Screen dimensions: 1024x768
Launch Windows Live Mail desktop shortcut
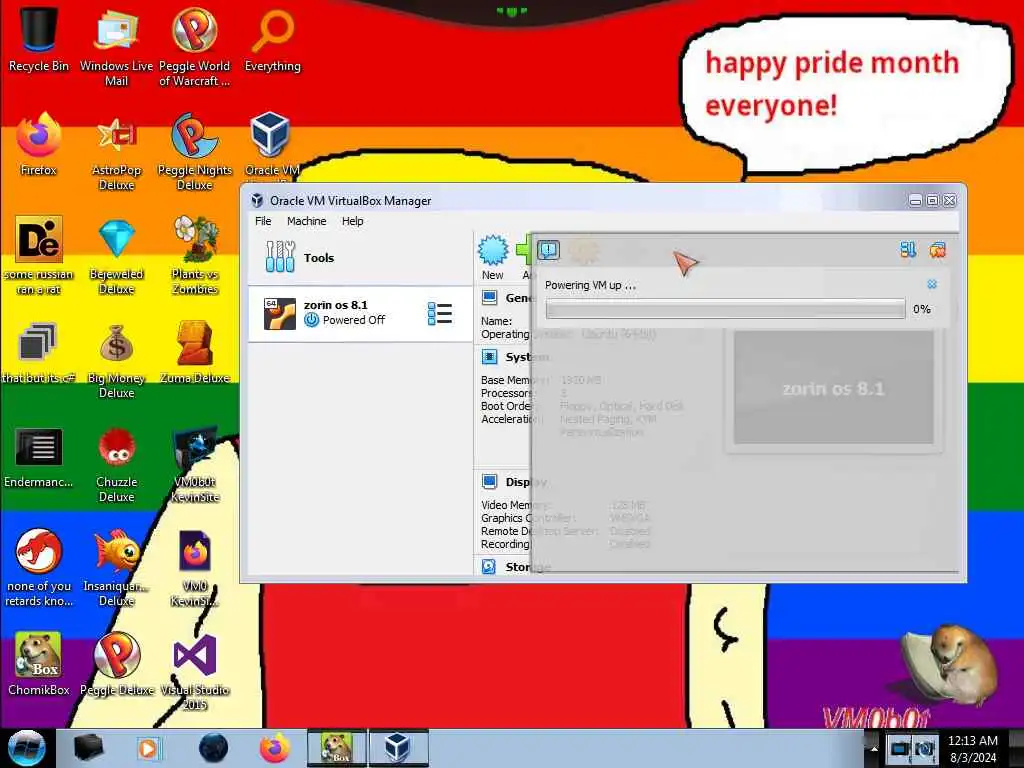(116, 46)
